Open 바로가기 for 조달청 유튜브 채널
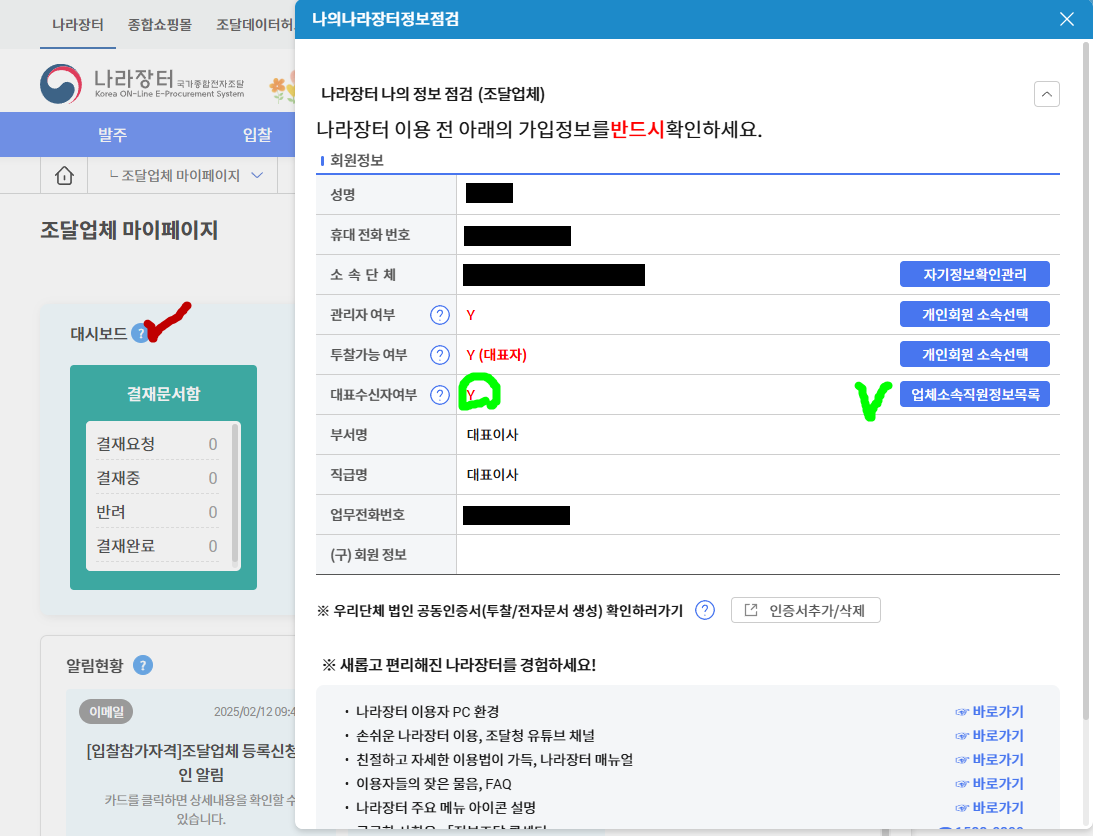This screenshot has height=836, width=1093. pos(989,736)
